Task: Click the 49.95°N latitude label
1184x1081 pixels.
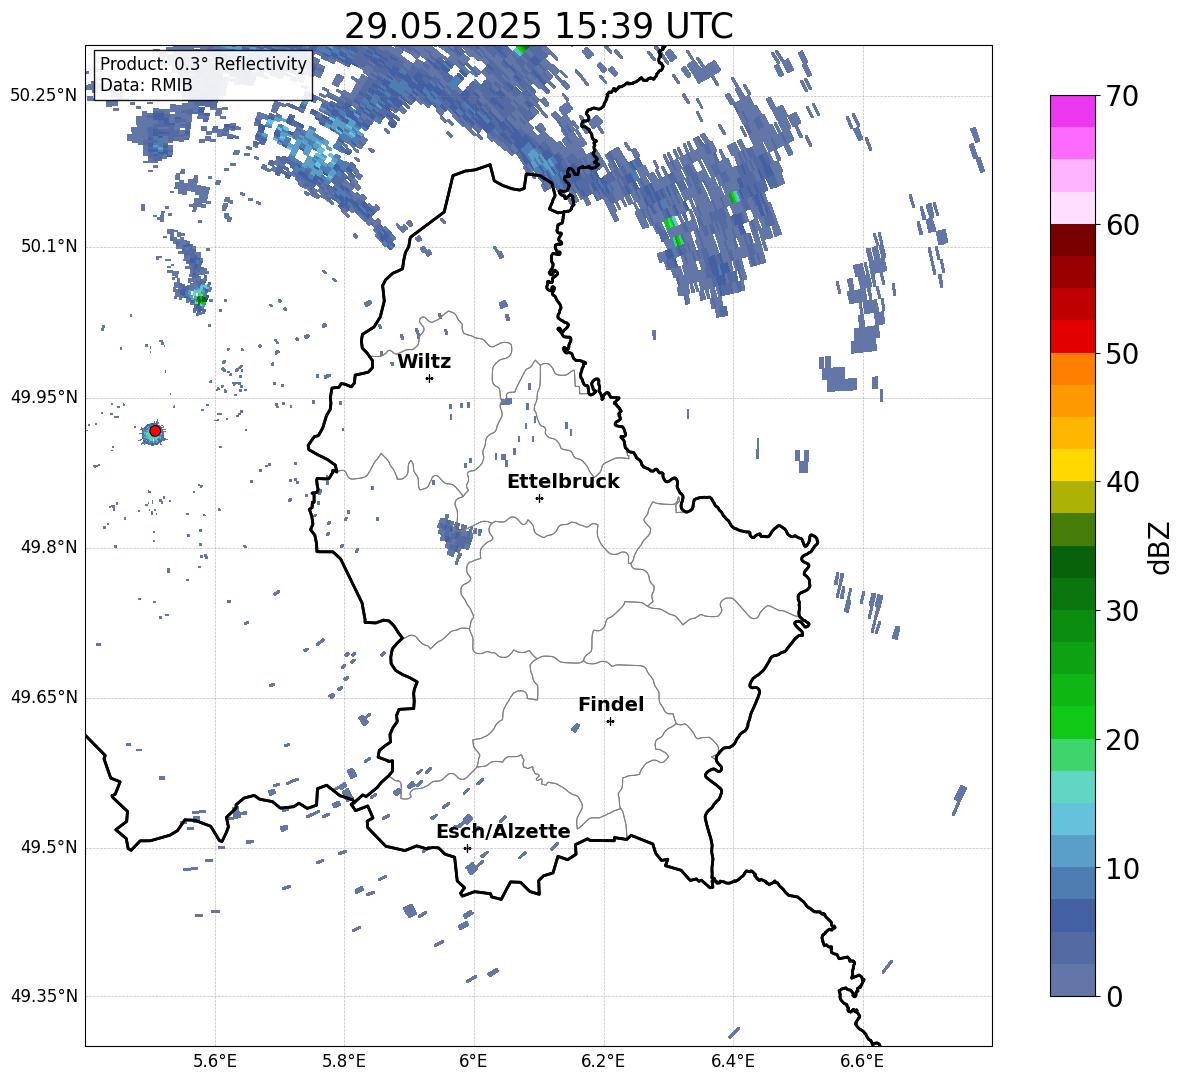Action: [x=44, y=397]
